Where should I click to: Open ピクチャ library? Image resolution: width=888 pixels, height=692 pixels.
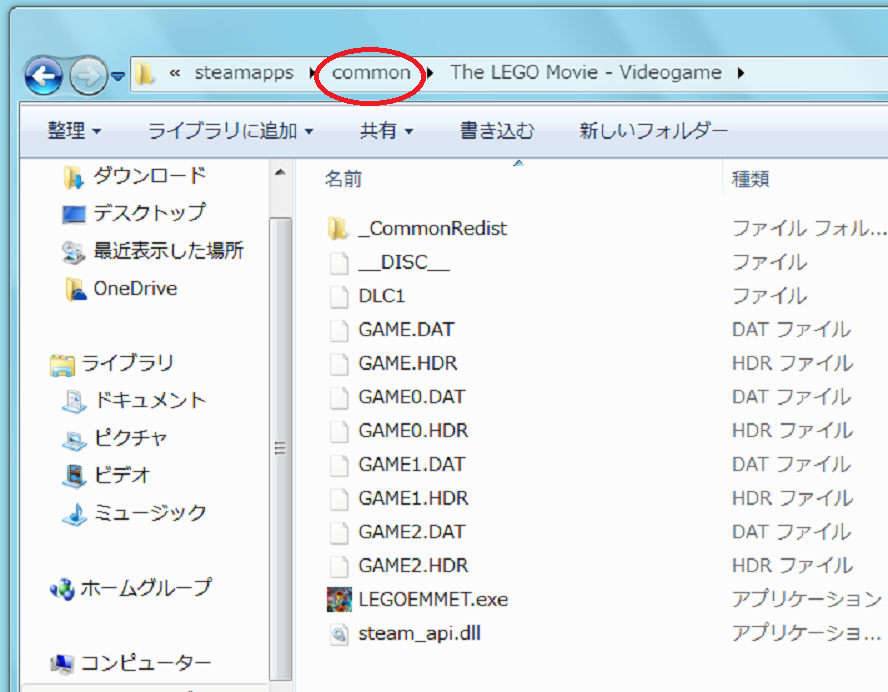131,438
